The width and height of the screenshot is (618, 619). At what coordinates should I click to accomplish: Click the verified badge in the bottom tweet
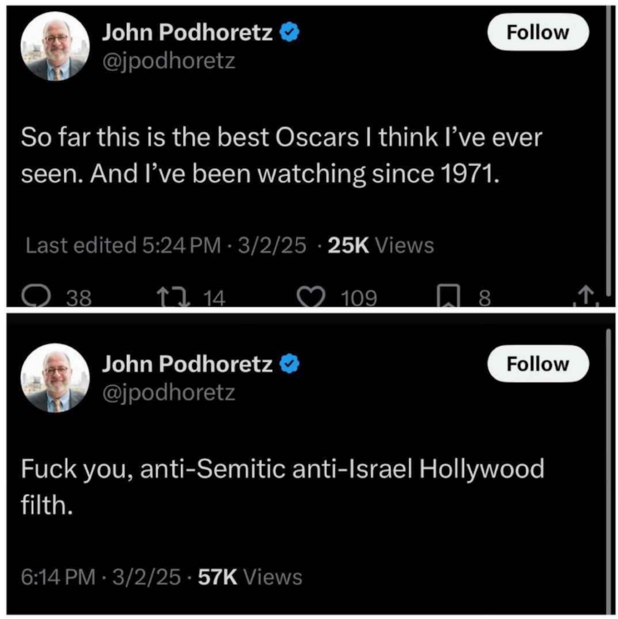pos(289,365)
